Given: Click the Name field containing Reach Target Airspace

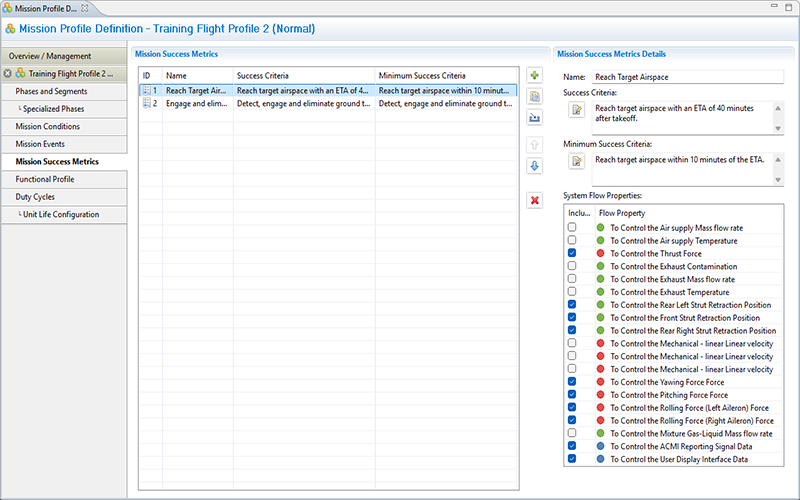Looking at the screenshot, I should tap(687, 77).
